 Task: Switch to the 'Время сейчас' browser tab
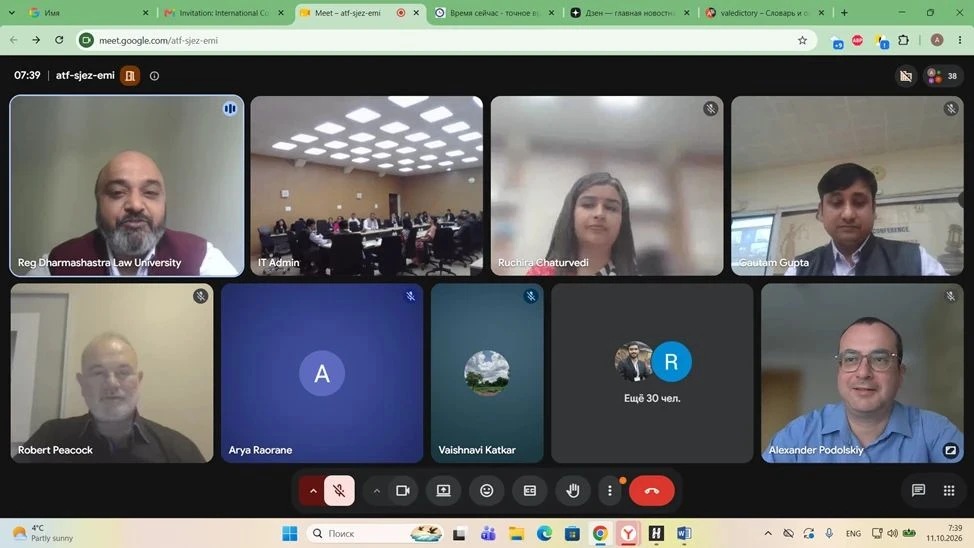tap(495, 12)
